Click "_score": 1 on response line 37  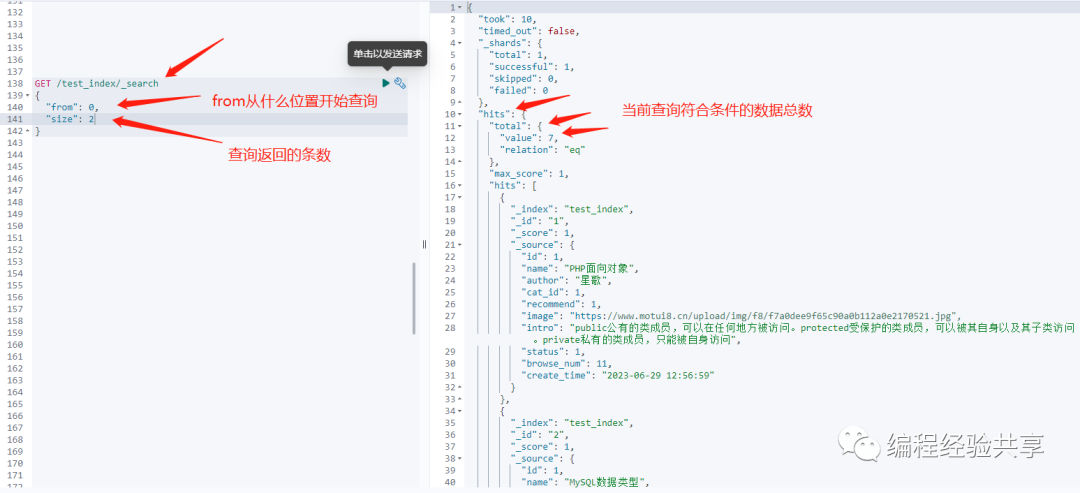point(541,447)
